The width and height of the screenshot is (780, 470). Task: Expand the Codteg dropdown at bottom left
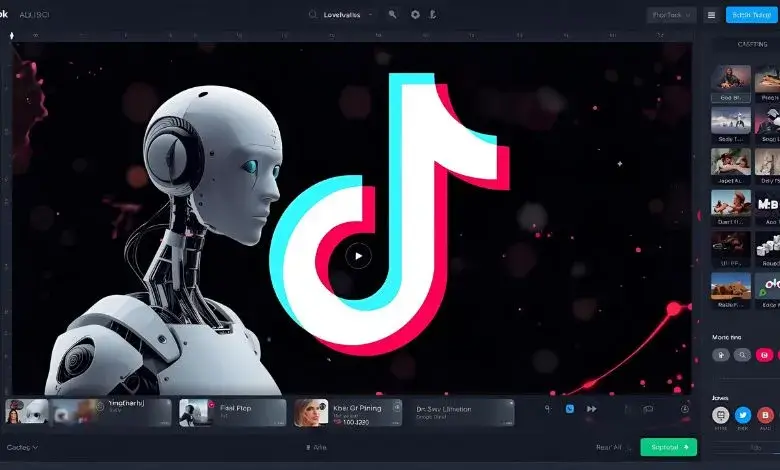[22, 448]
